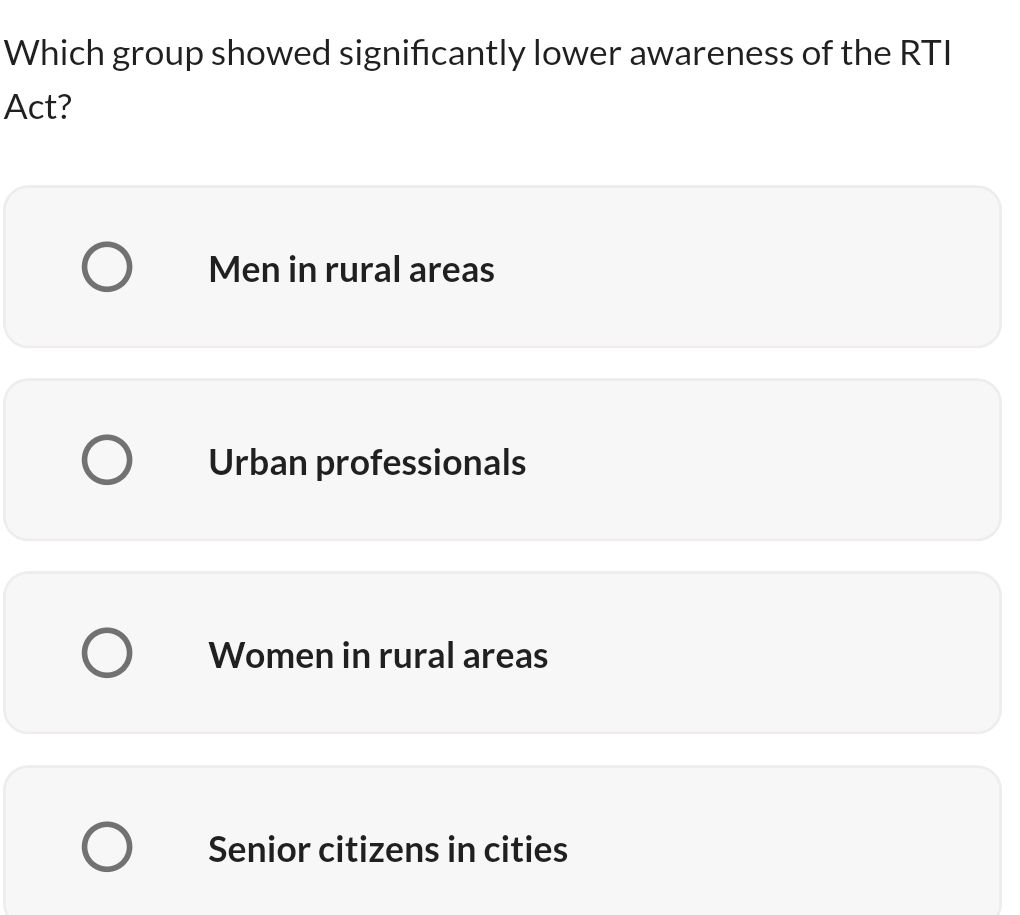Click the 'Women in rural areas' label text

click(377, 654)
